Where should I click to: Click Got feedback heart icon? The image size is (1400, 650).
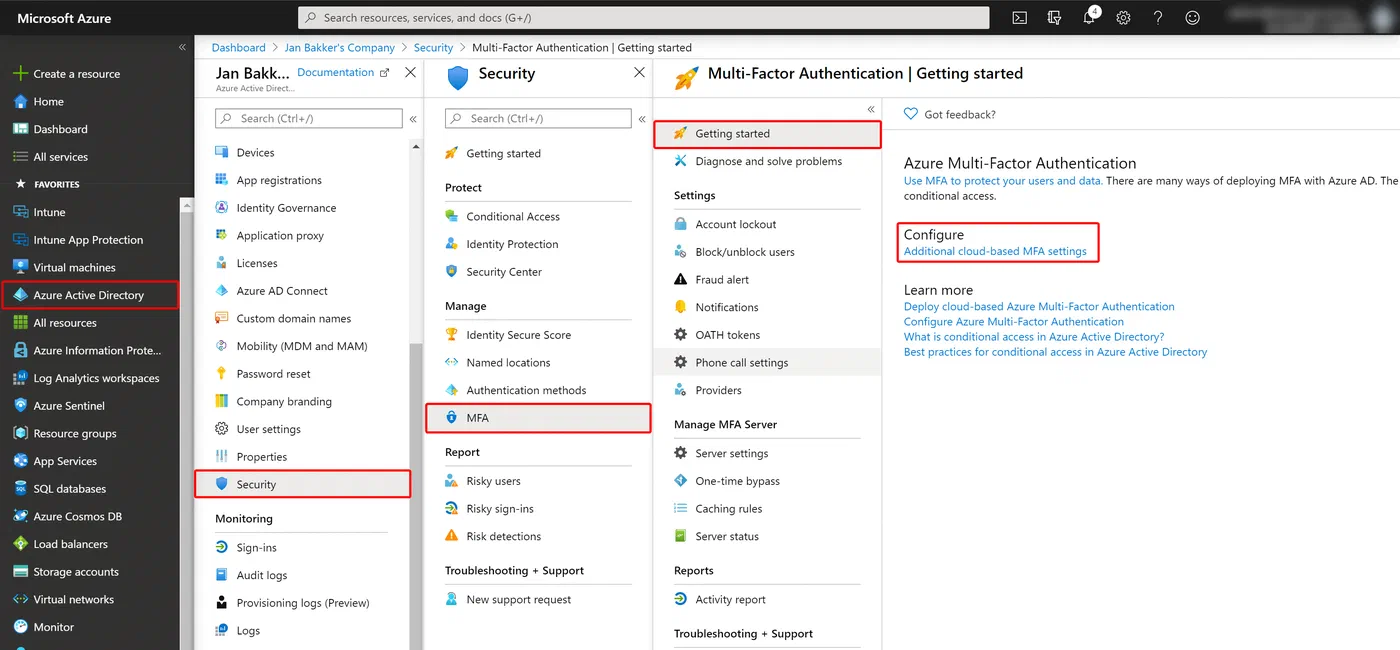911,114
